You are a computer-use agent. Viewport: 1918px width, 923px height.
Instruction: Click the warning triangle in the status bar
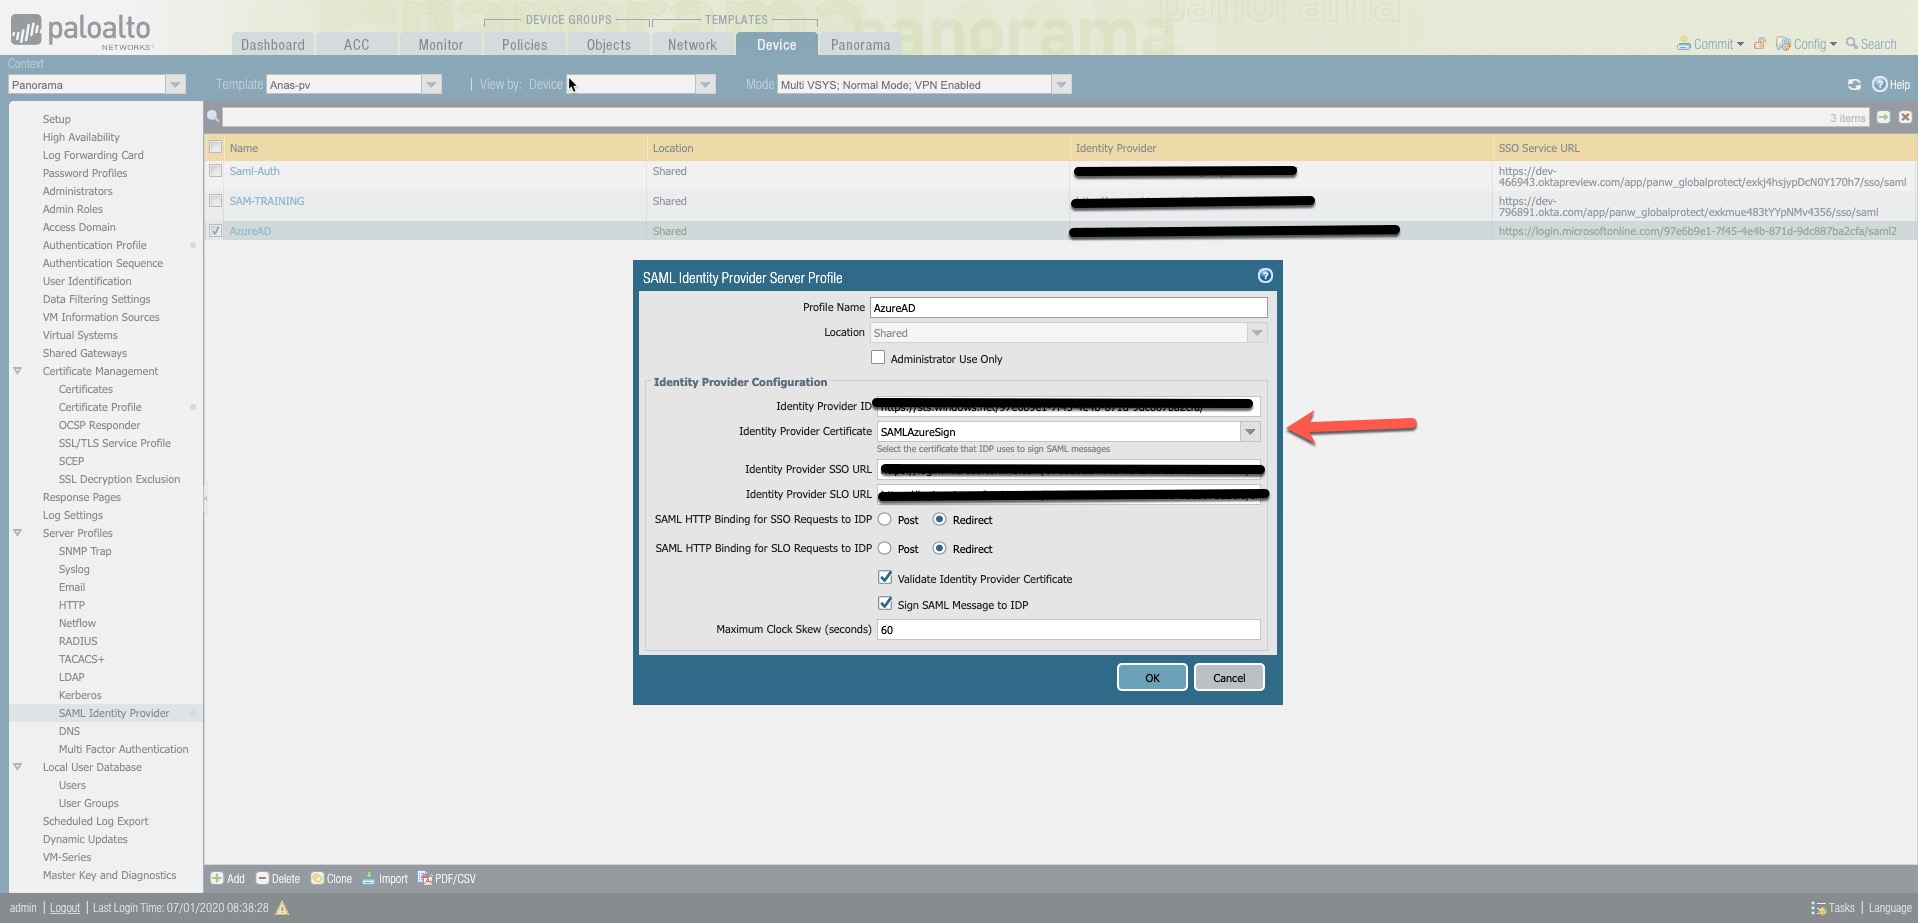pos(282,908)
